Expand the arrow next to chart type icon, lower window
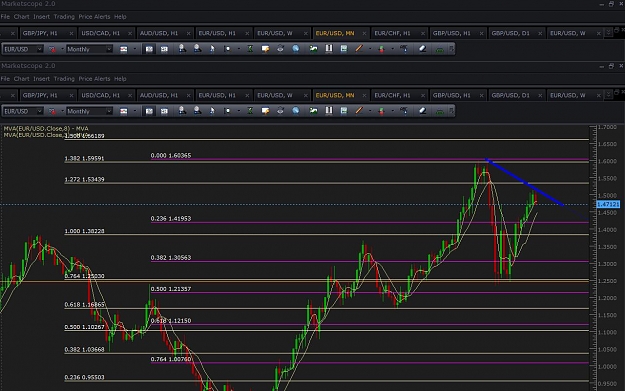 [x=135, y=111]
